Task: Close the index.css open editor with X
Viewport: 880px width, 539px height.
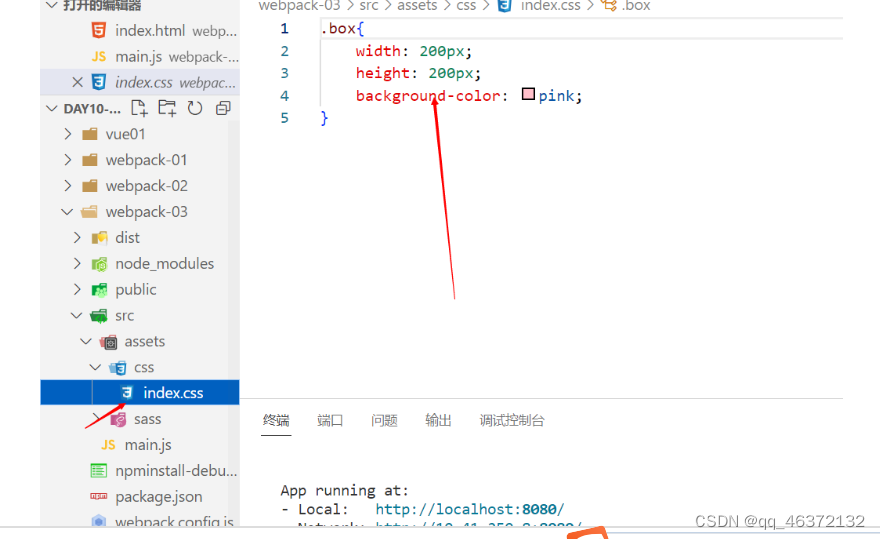Action: click(x=77, y=83)
